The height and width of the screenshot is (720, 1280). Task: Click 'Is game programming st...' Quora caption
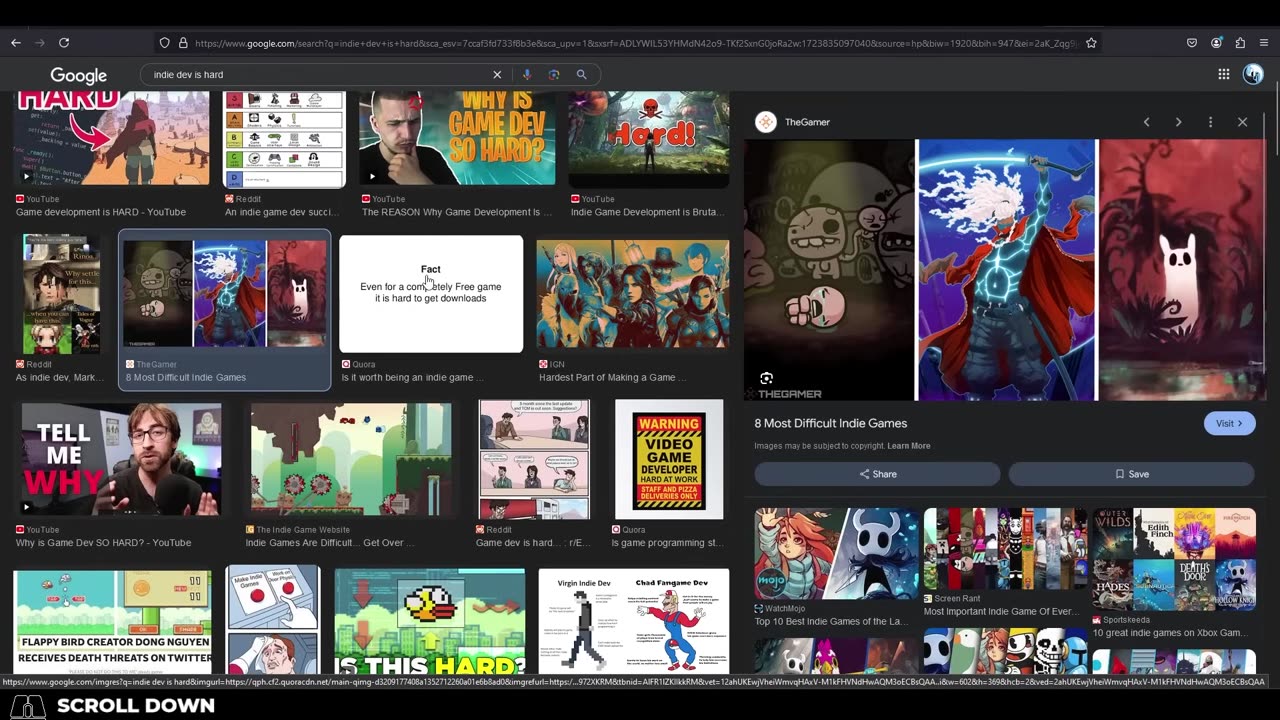[668, 543]
